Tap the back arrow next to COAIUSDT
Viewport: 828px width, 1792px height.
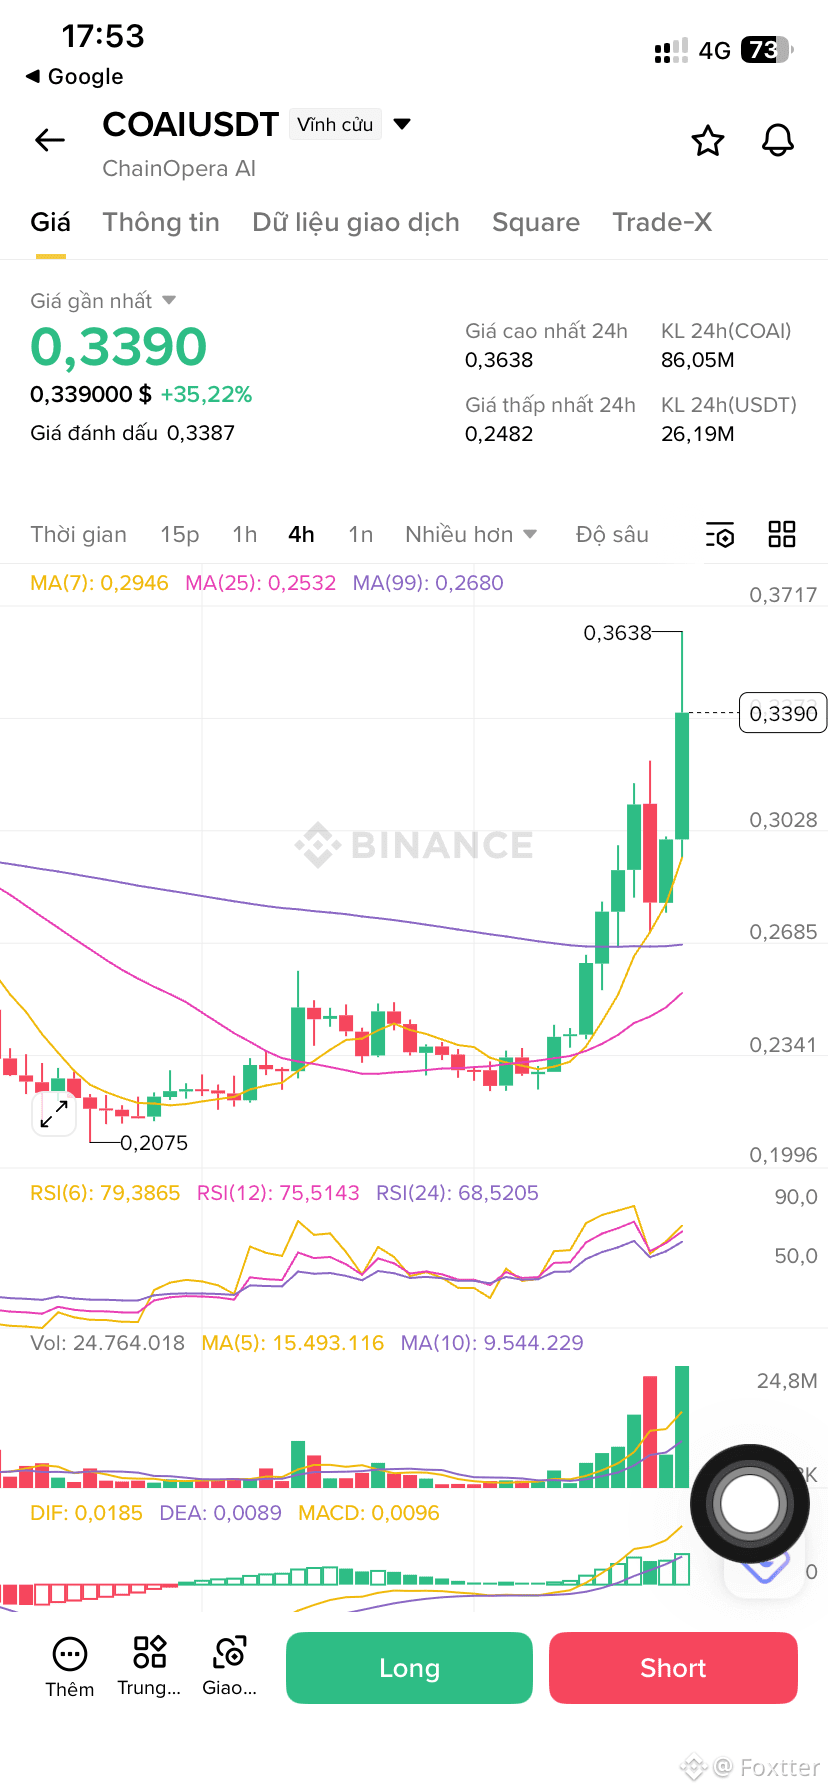[50, 140]
